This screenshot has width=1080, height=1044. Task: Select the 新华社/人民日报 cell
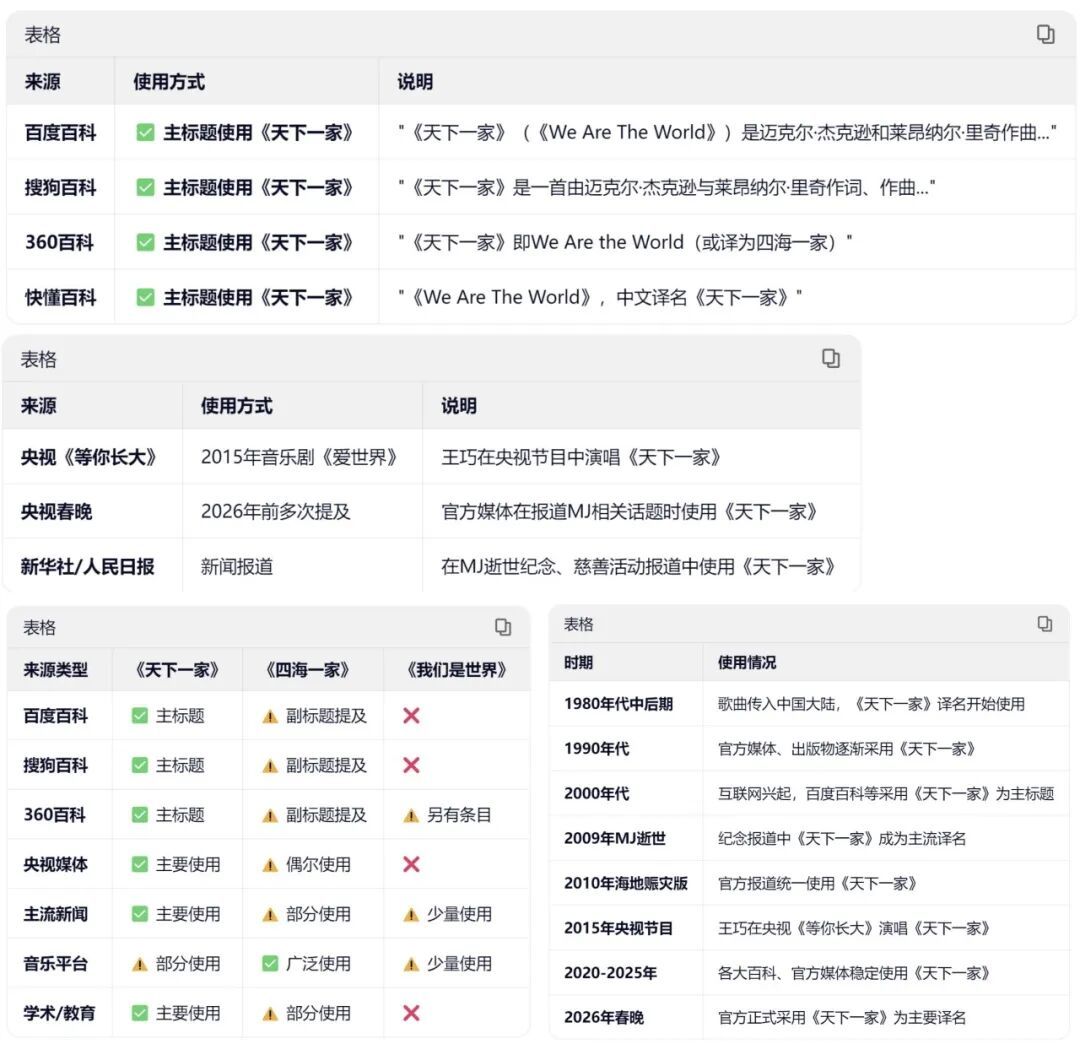point(87,567)
